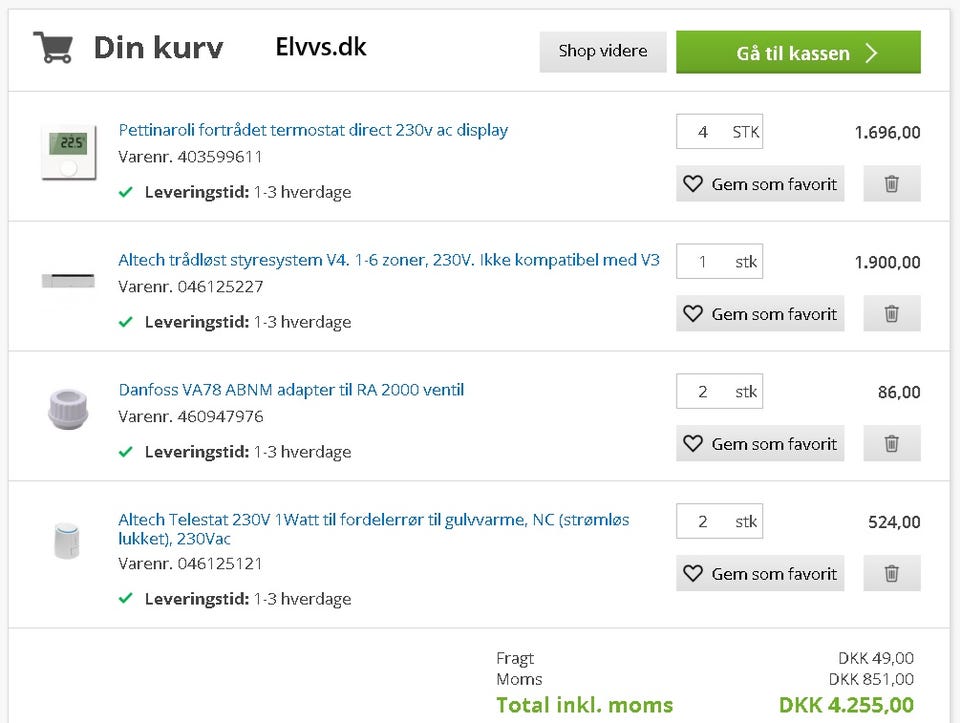This screenshot has height=723, width=960.
Task: Mark Altech styresystem V4 as favorite
Action: click(x=760, y=314)
